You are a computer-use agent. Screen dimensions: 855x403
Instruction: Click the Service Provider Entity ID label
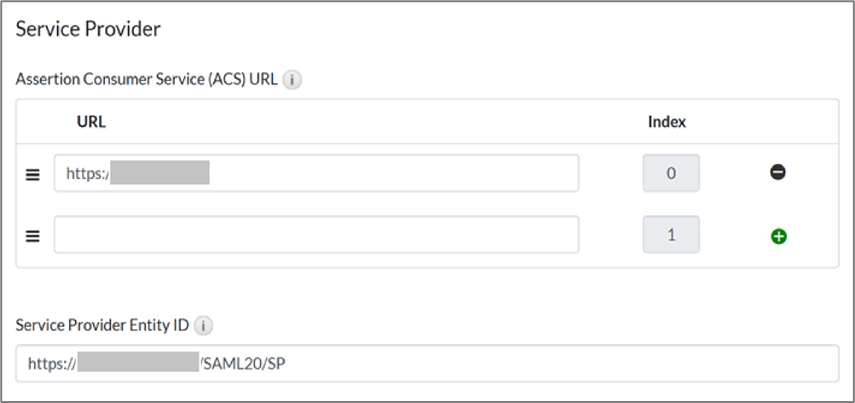tap(103, 325)
